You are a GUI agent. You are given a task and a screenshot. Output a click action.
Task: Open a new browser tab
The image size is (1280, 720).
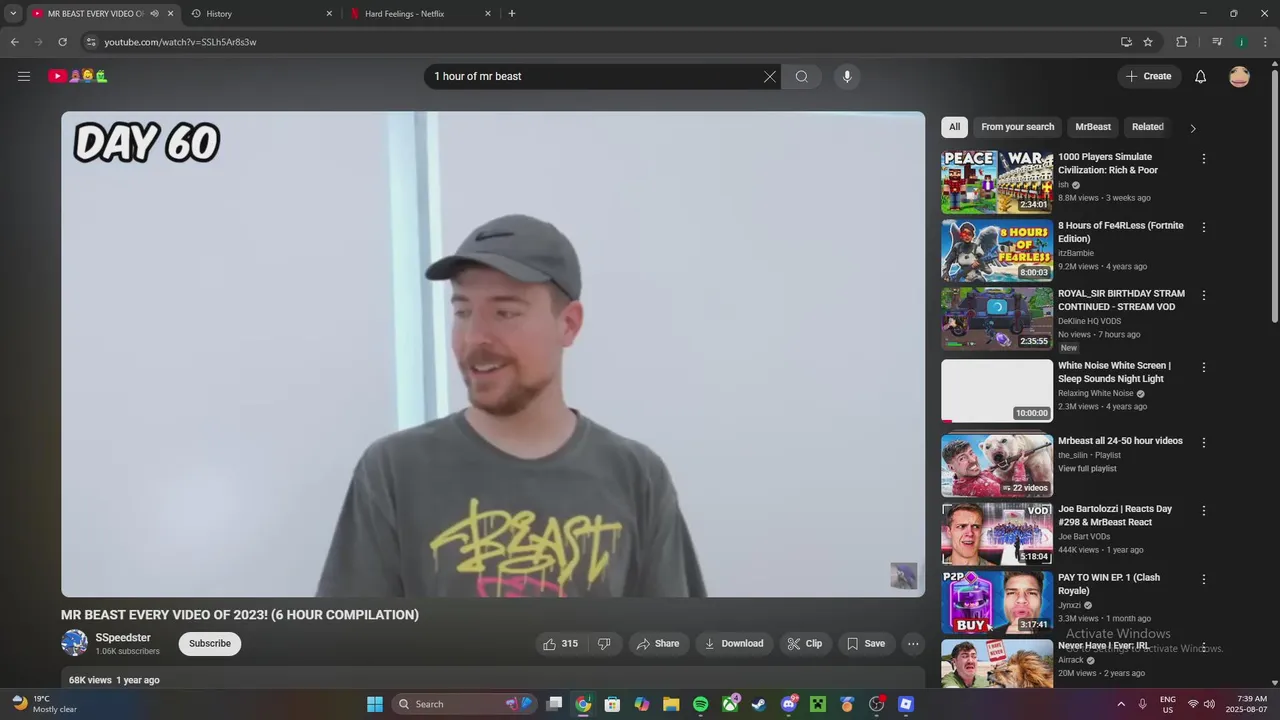point(512,14)
